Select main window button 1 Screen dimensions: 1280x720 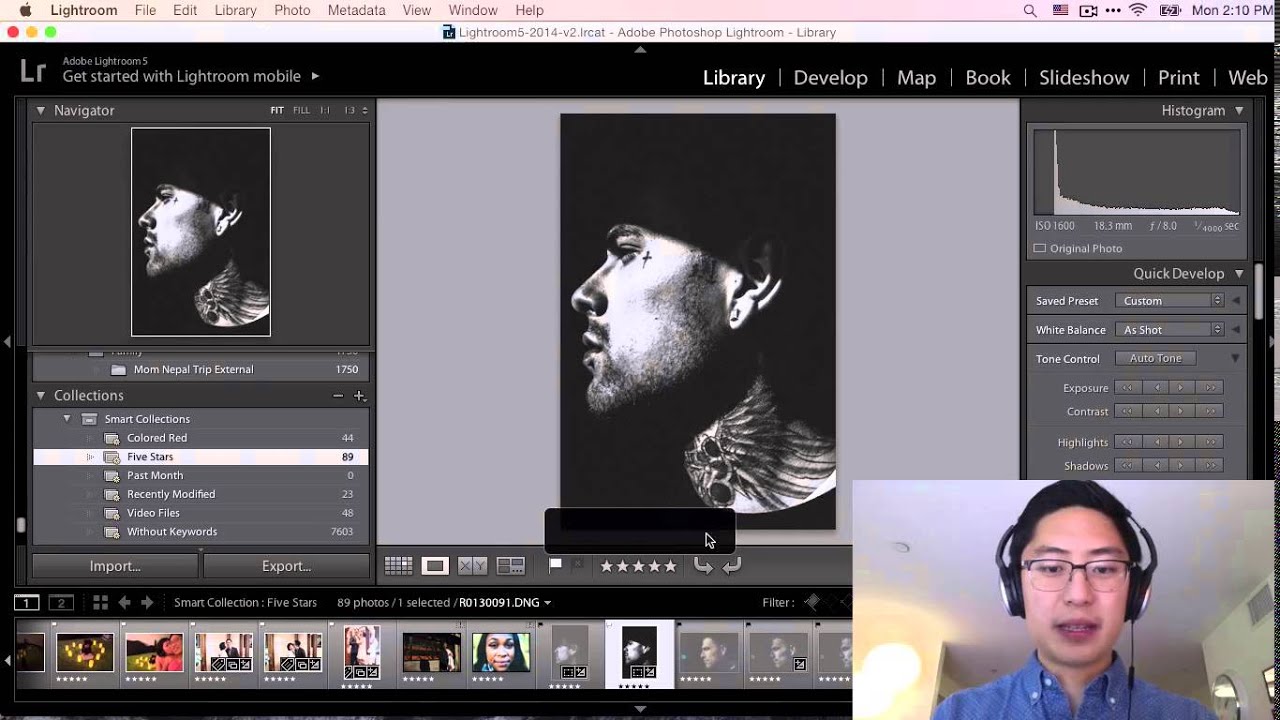pyautogui.click(x=26, y=602)
